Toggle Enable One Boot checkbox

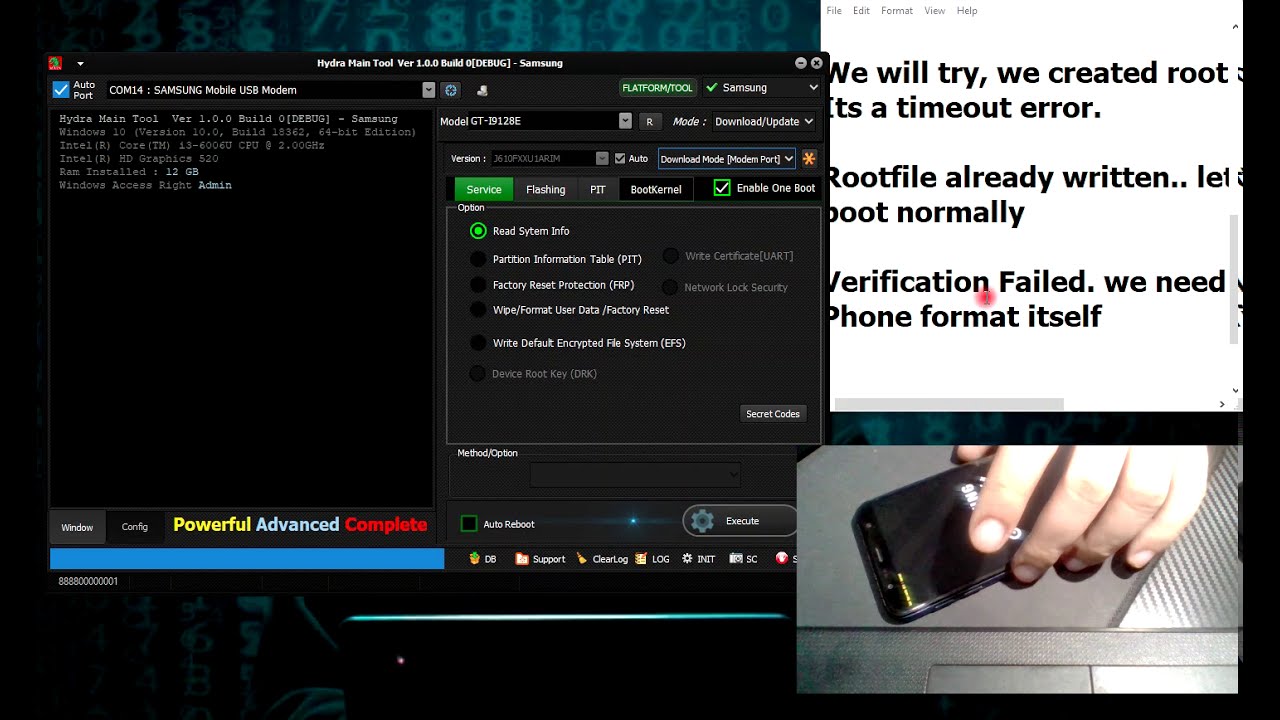(x=722, y=188)
